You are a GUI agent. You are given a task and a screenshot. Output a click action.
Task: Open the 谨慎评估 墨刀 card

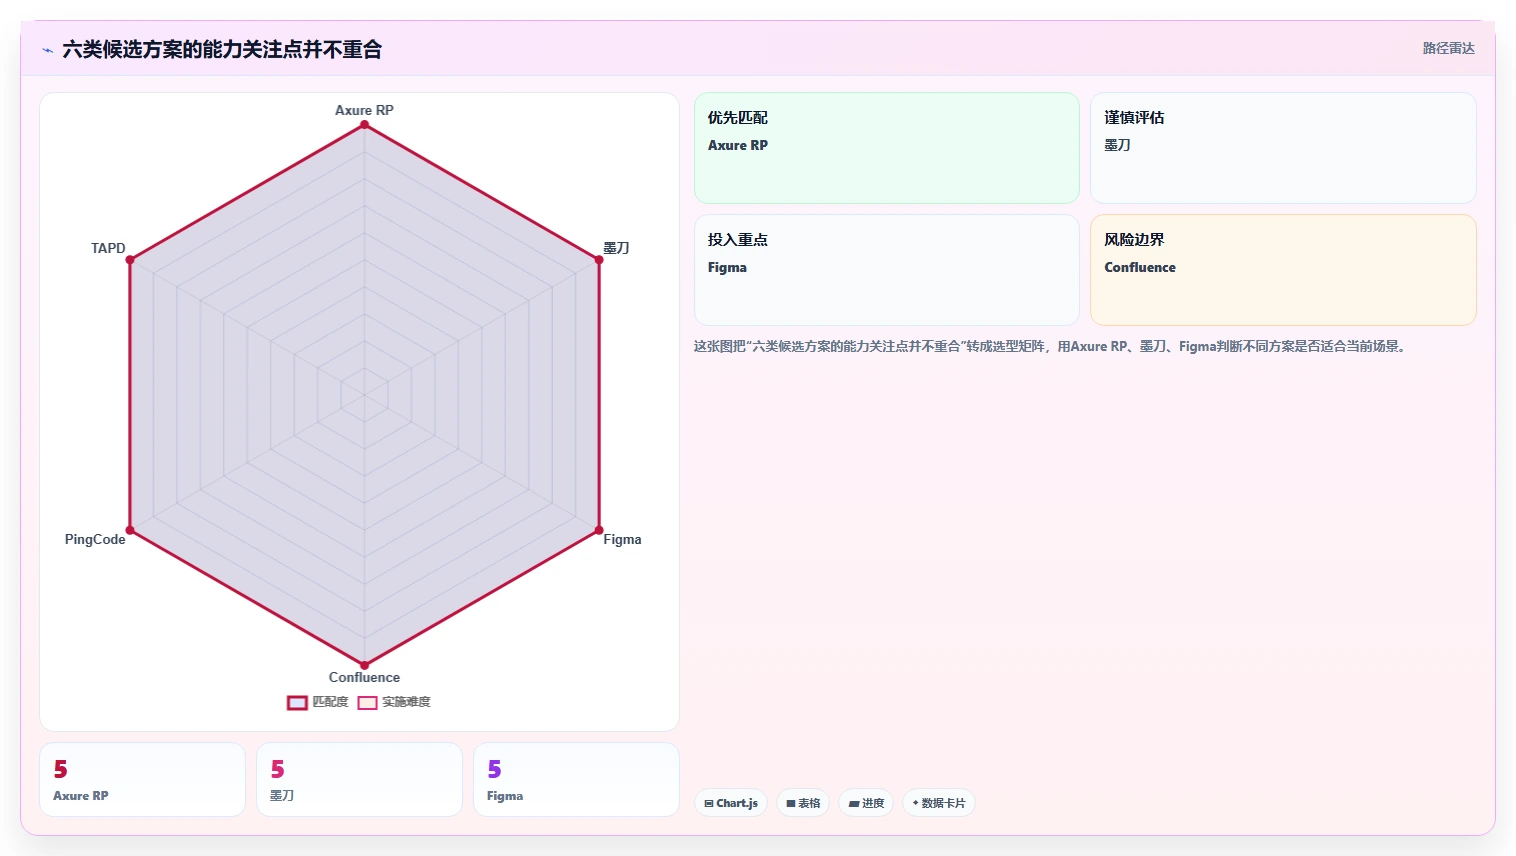tap(1283, 148)
